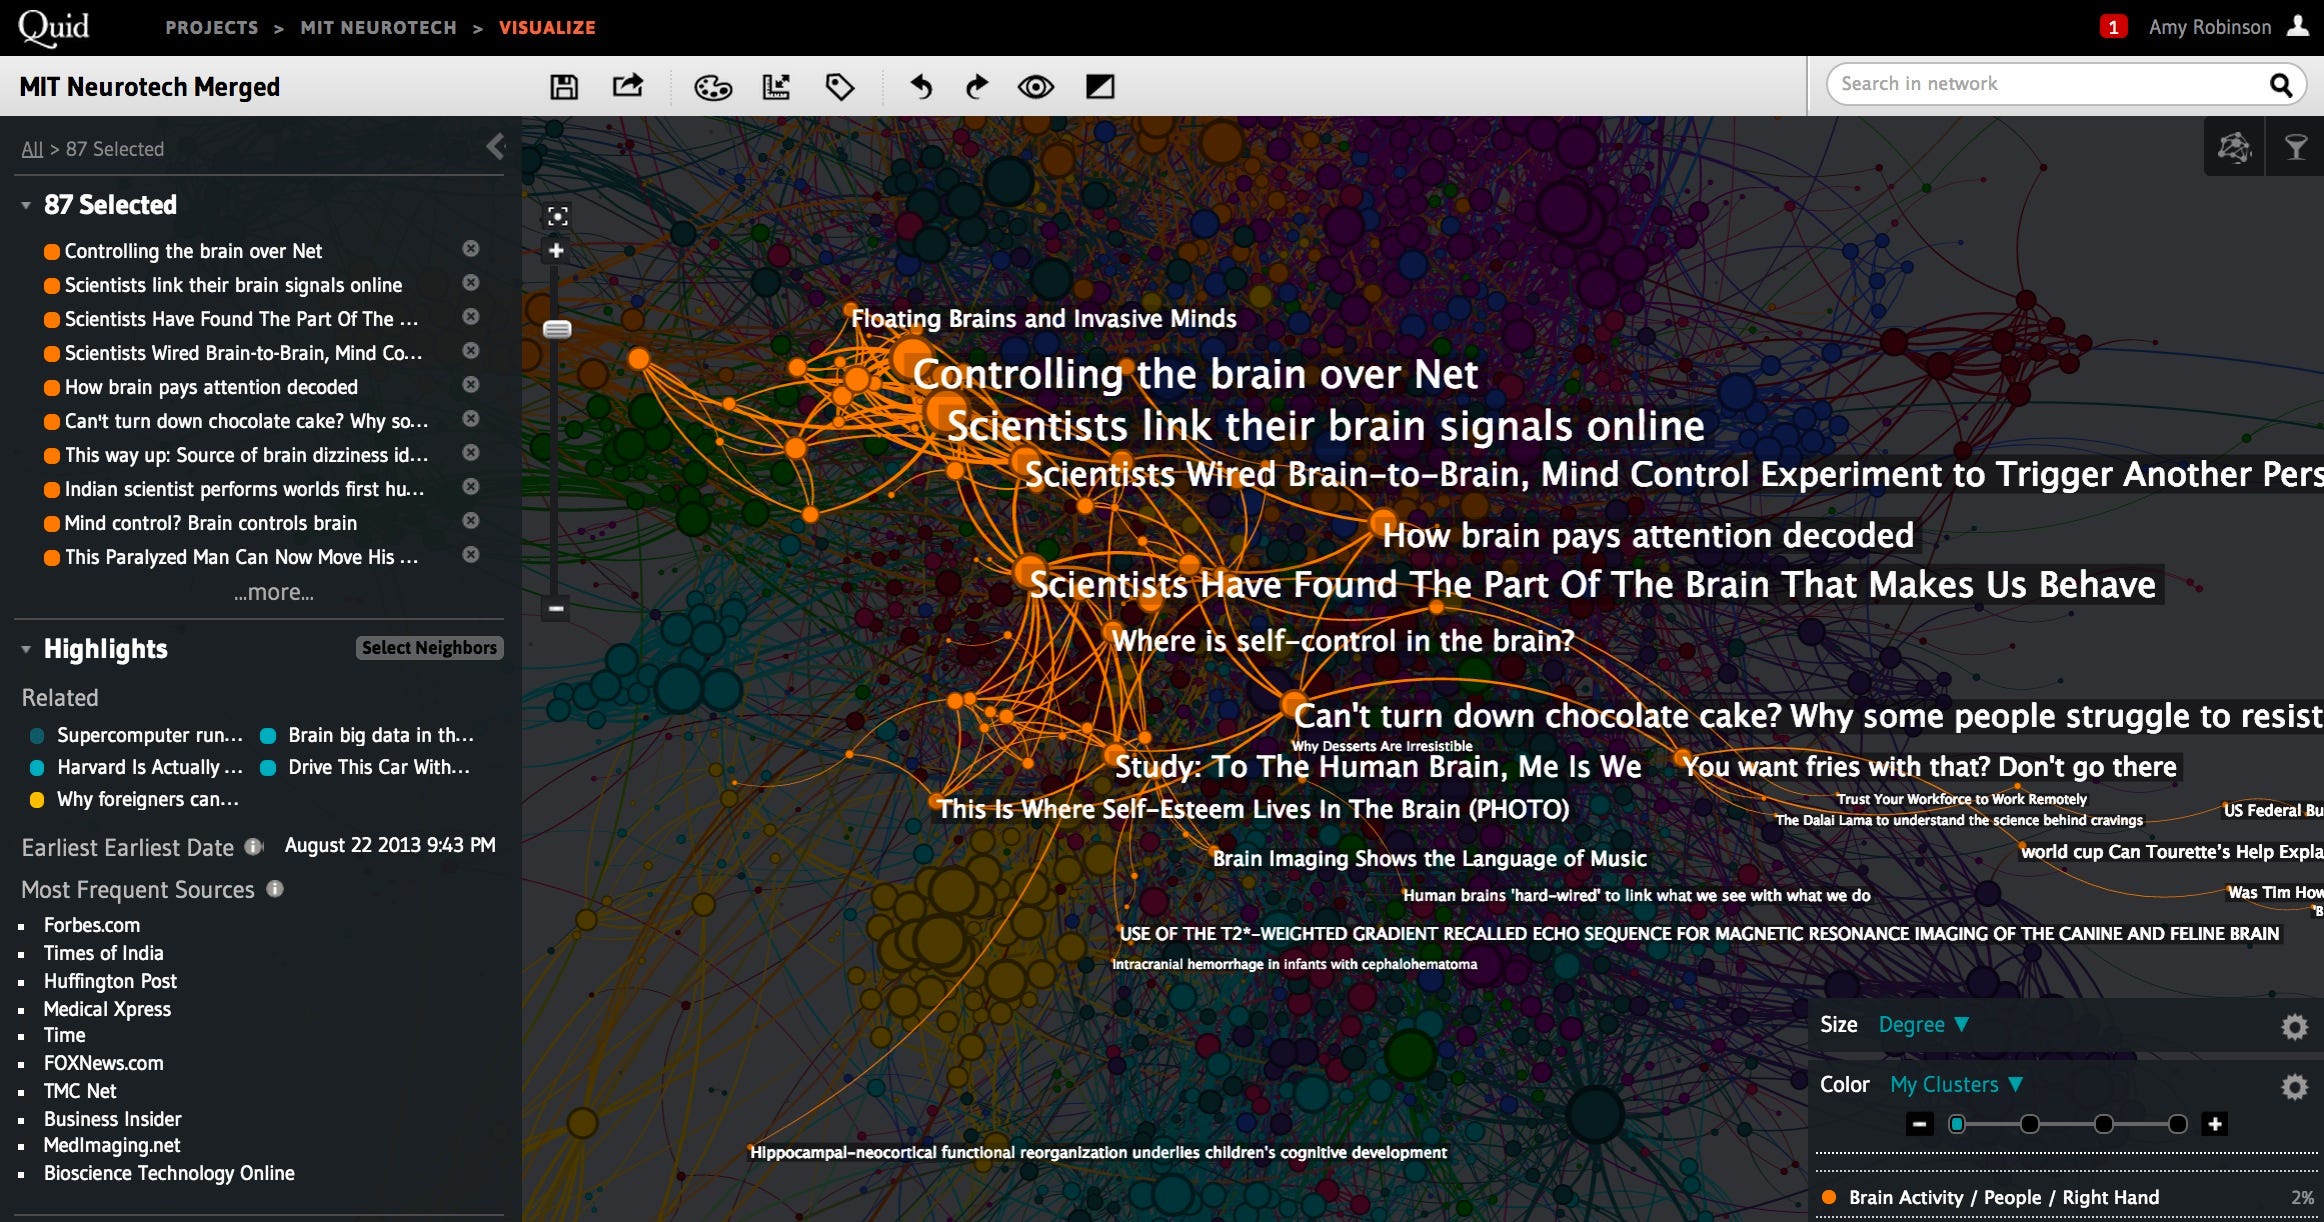Toggle the black-white contrast mode icon
Image resolution: width=2324 pixels, height=1222 pixels.
click(1100, 87)
